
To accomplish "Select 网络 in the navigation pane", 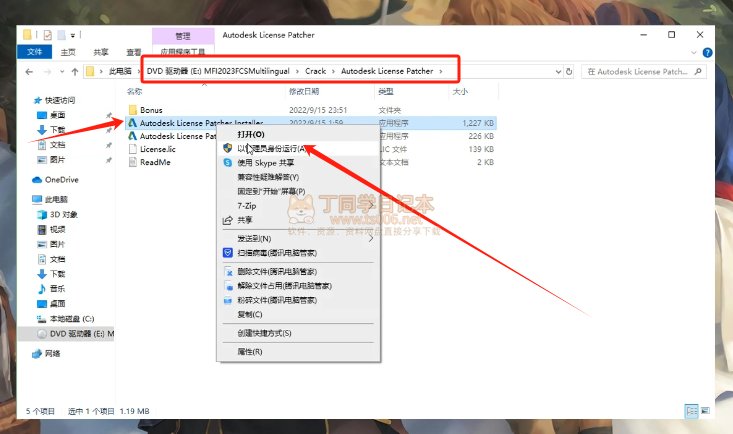I will coord(52,354).
